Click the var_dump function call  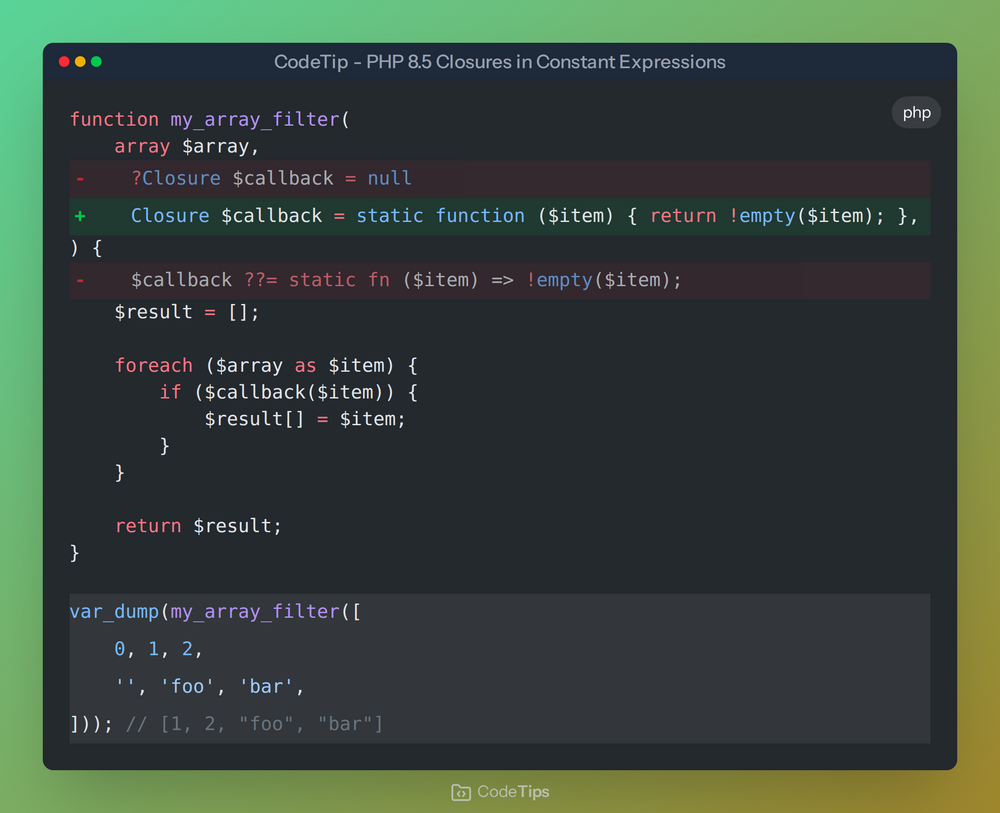point(114,612)
